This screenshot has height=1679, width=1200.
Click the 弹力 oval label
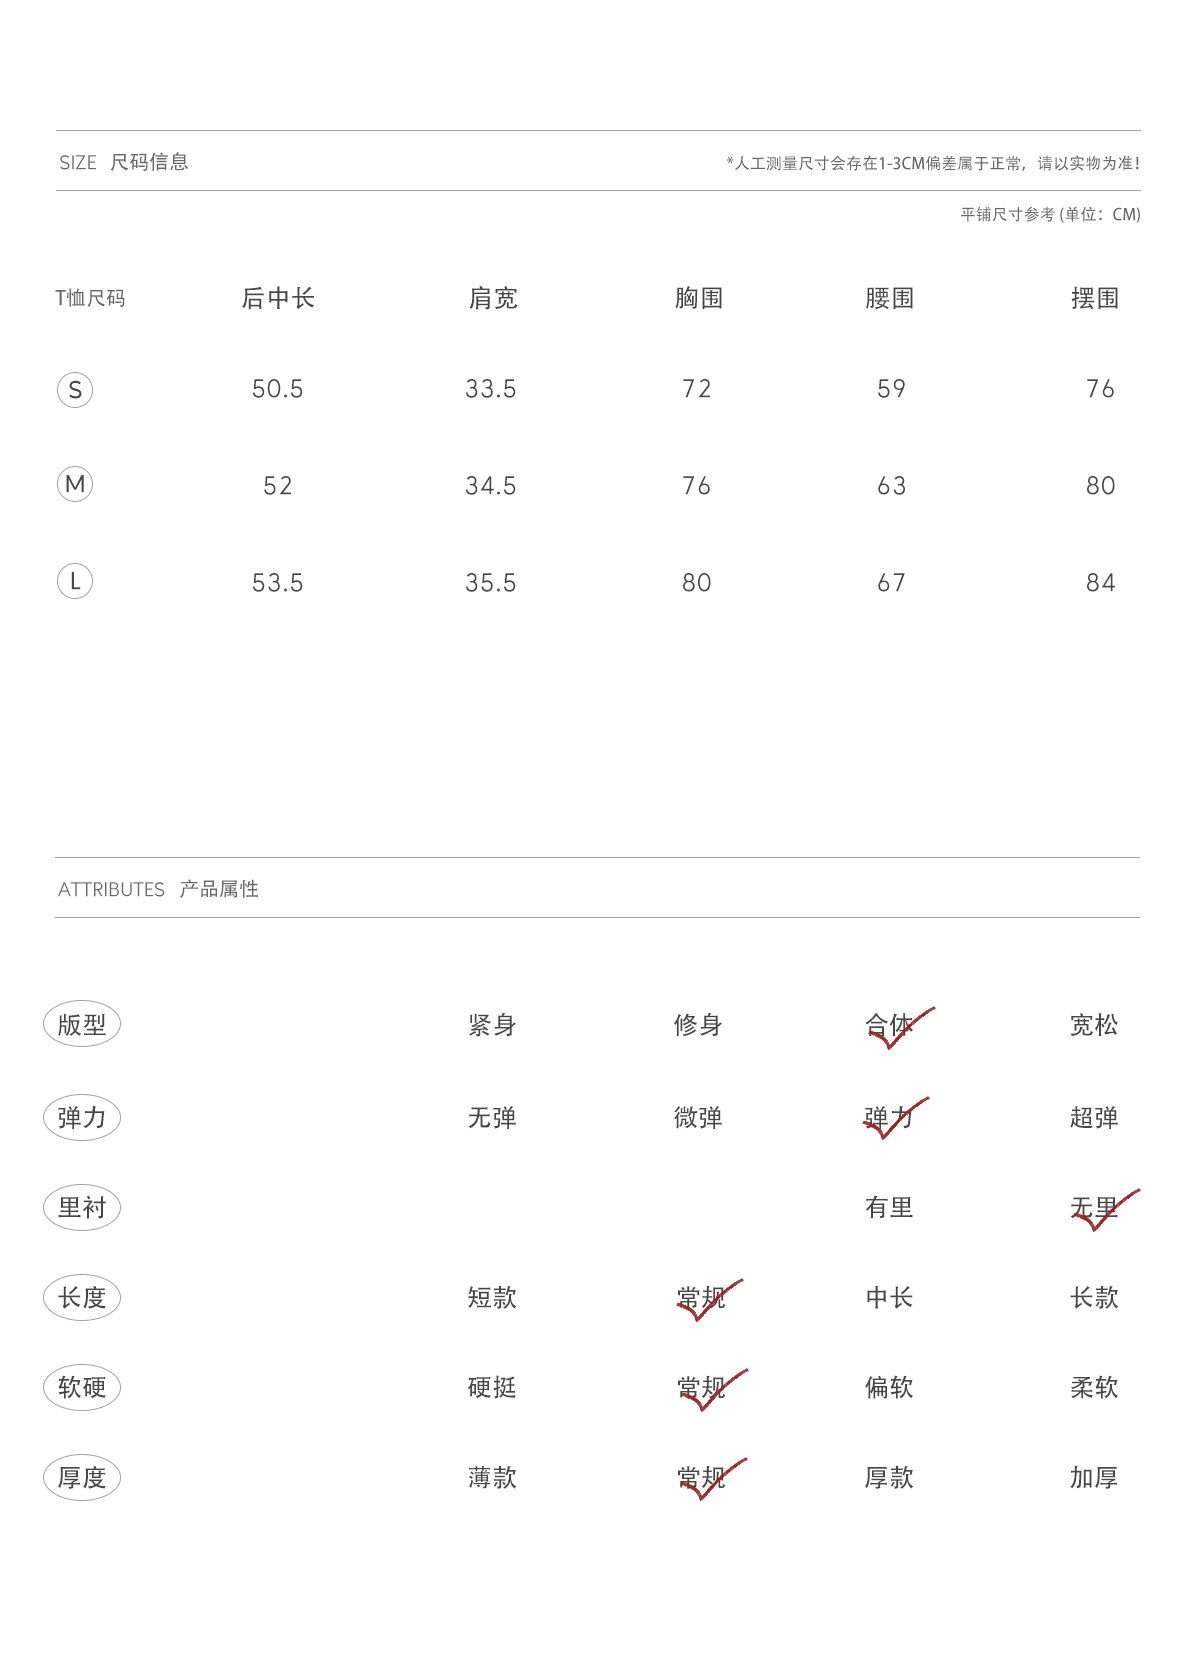tap(82, 1117)
